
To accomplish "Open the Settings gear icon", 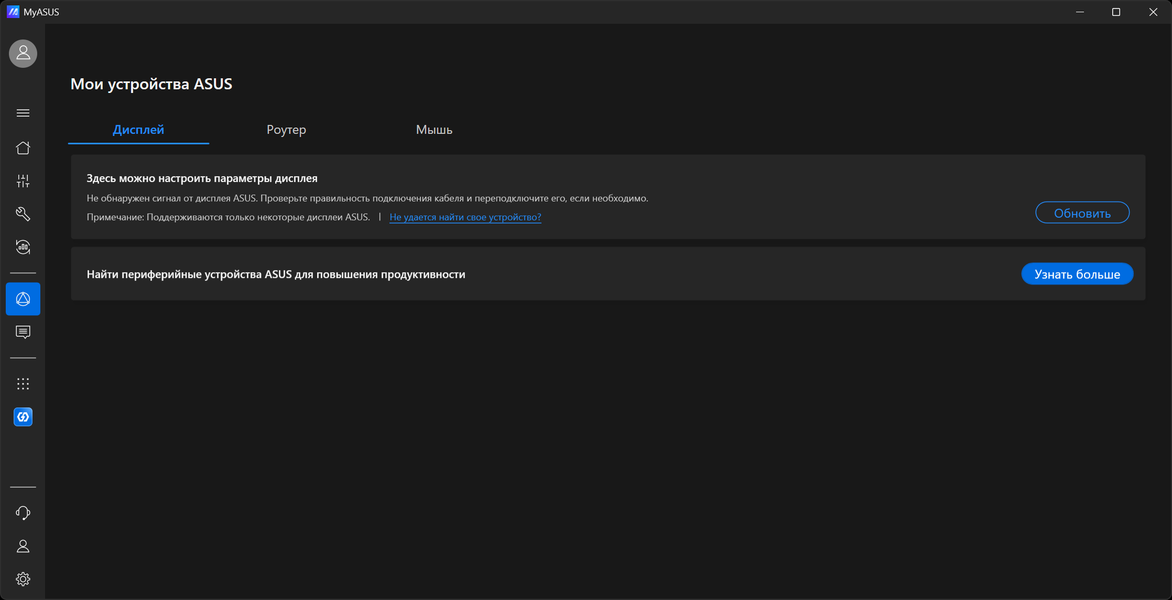I will tap(23, 579).
